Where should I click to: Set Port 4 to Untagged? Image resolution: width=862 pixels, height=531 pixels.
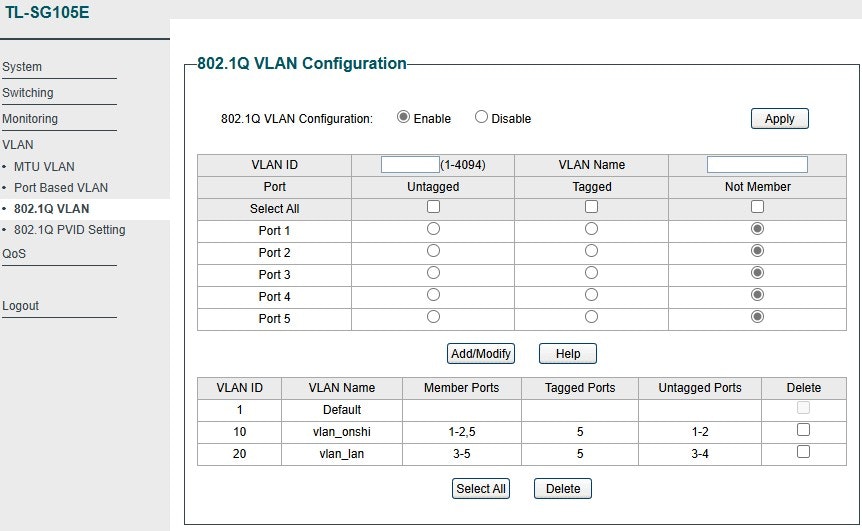coord(433,295)
